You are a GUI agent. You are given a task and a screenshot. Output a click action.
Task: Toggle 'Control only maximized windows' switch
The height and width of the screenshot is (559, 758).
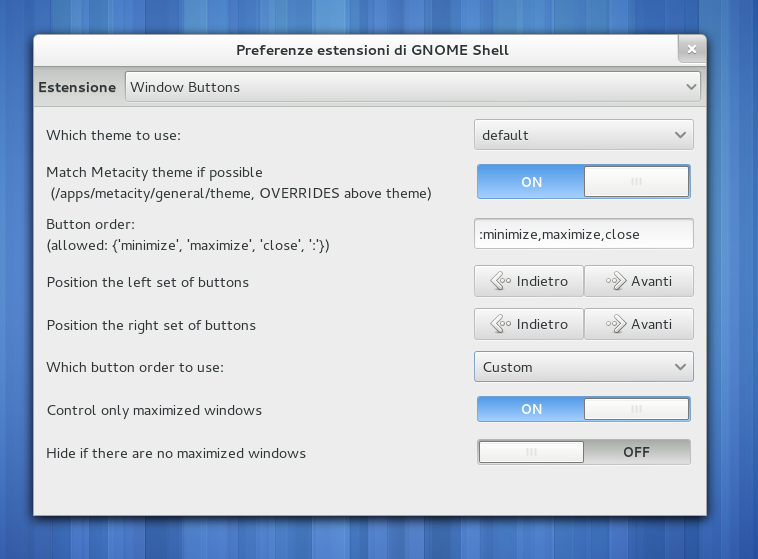(x=583, y=409)
